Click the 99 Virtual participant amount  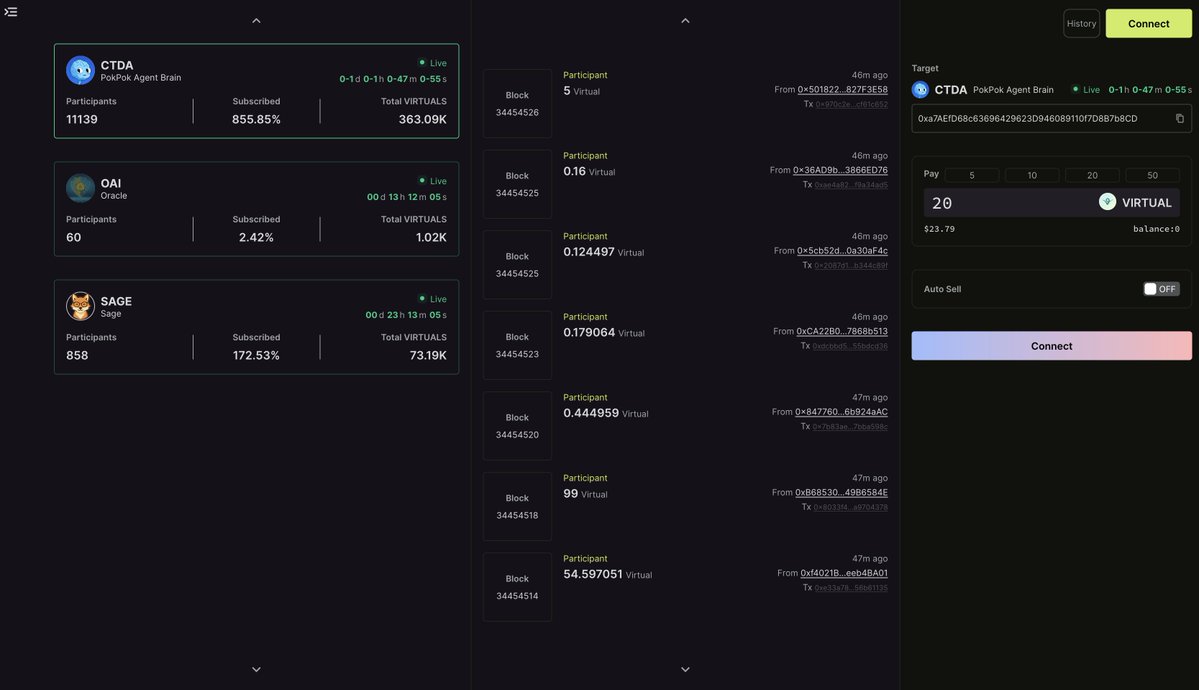tap(585, 493)
